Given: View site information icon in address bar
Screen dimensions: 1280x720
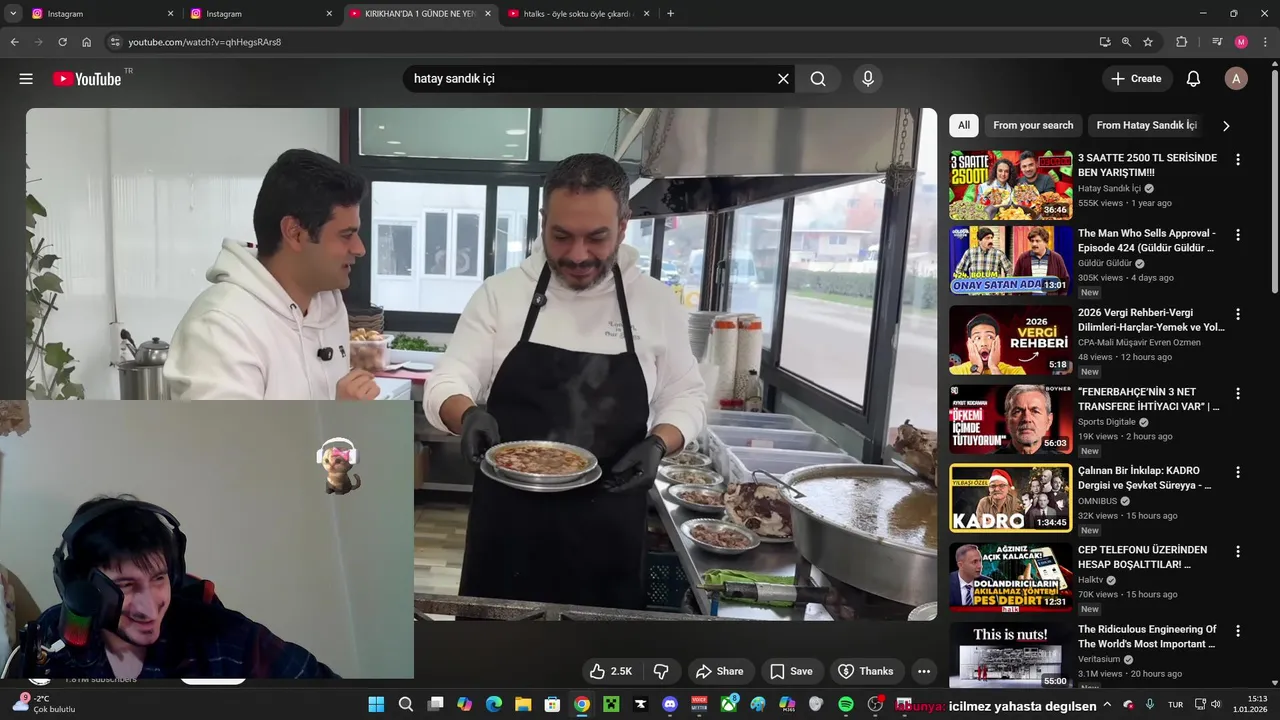Looking at the screenshot, I should click(115, 42).
